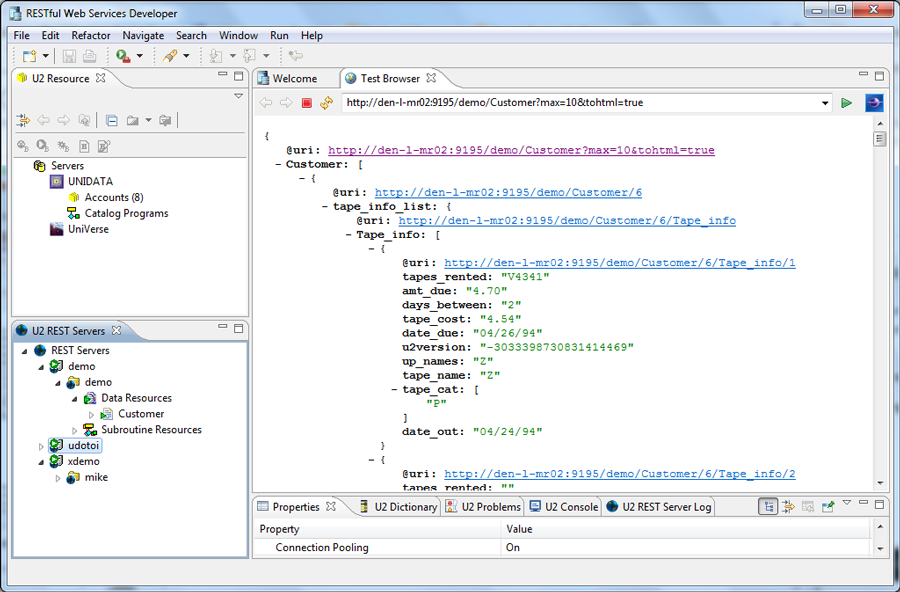This screenshot has width=900, height=592.
Task: Click the BASIC run icon in U2 Resource second row
Action: 42,146
